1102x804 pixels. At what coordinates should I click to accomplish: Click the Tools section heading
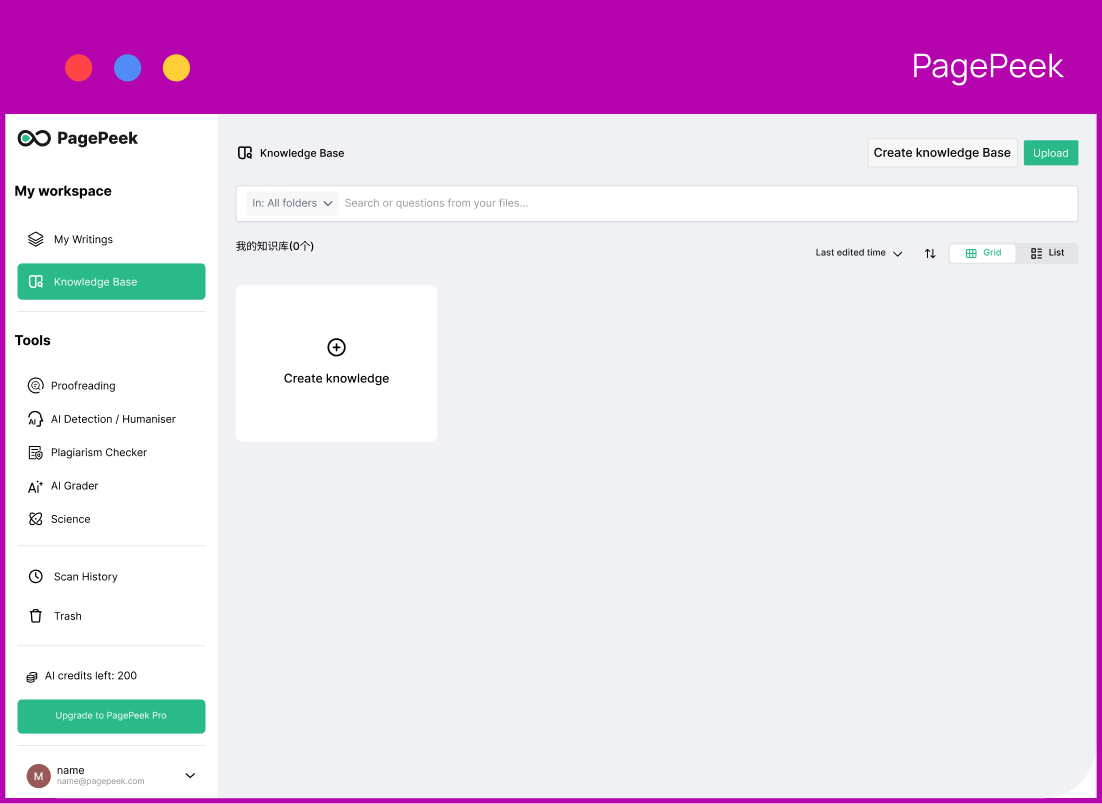tap(33, 341)
